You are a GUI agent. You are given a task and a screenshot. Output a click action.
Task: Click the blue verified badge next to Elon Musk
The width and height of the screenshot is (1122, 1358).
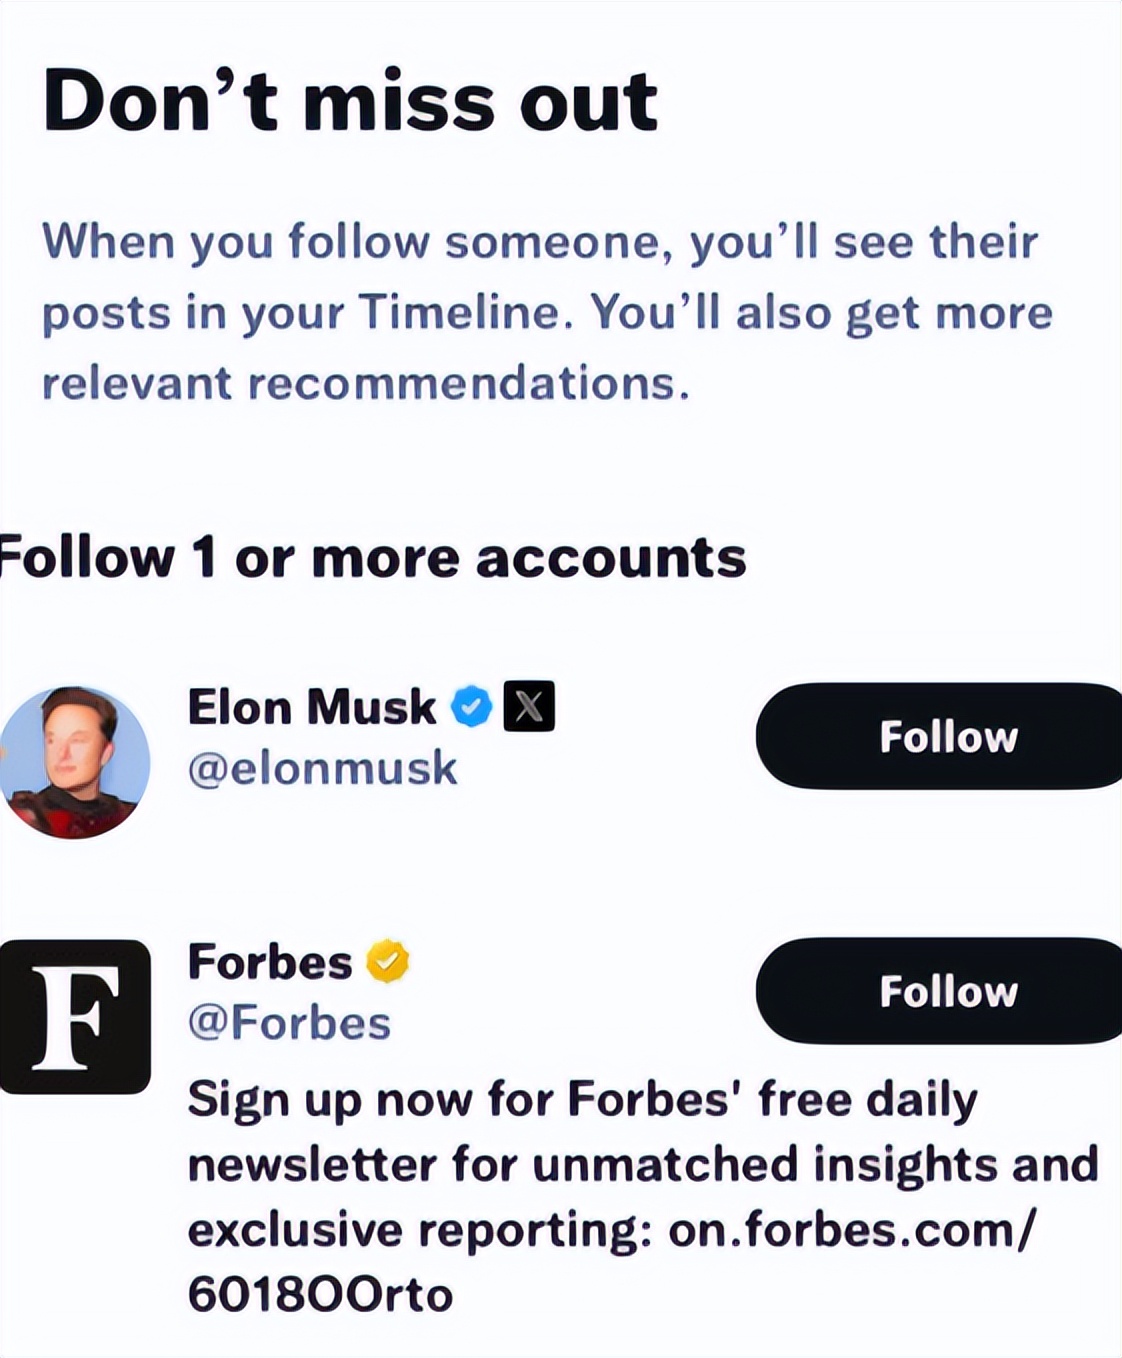point(471,707)
